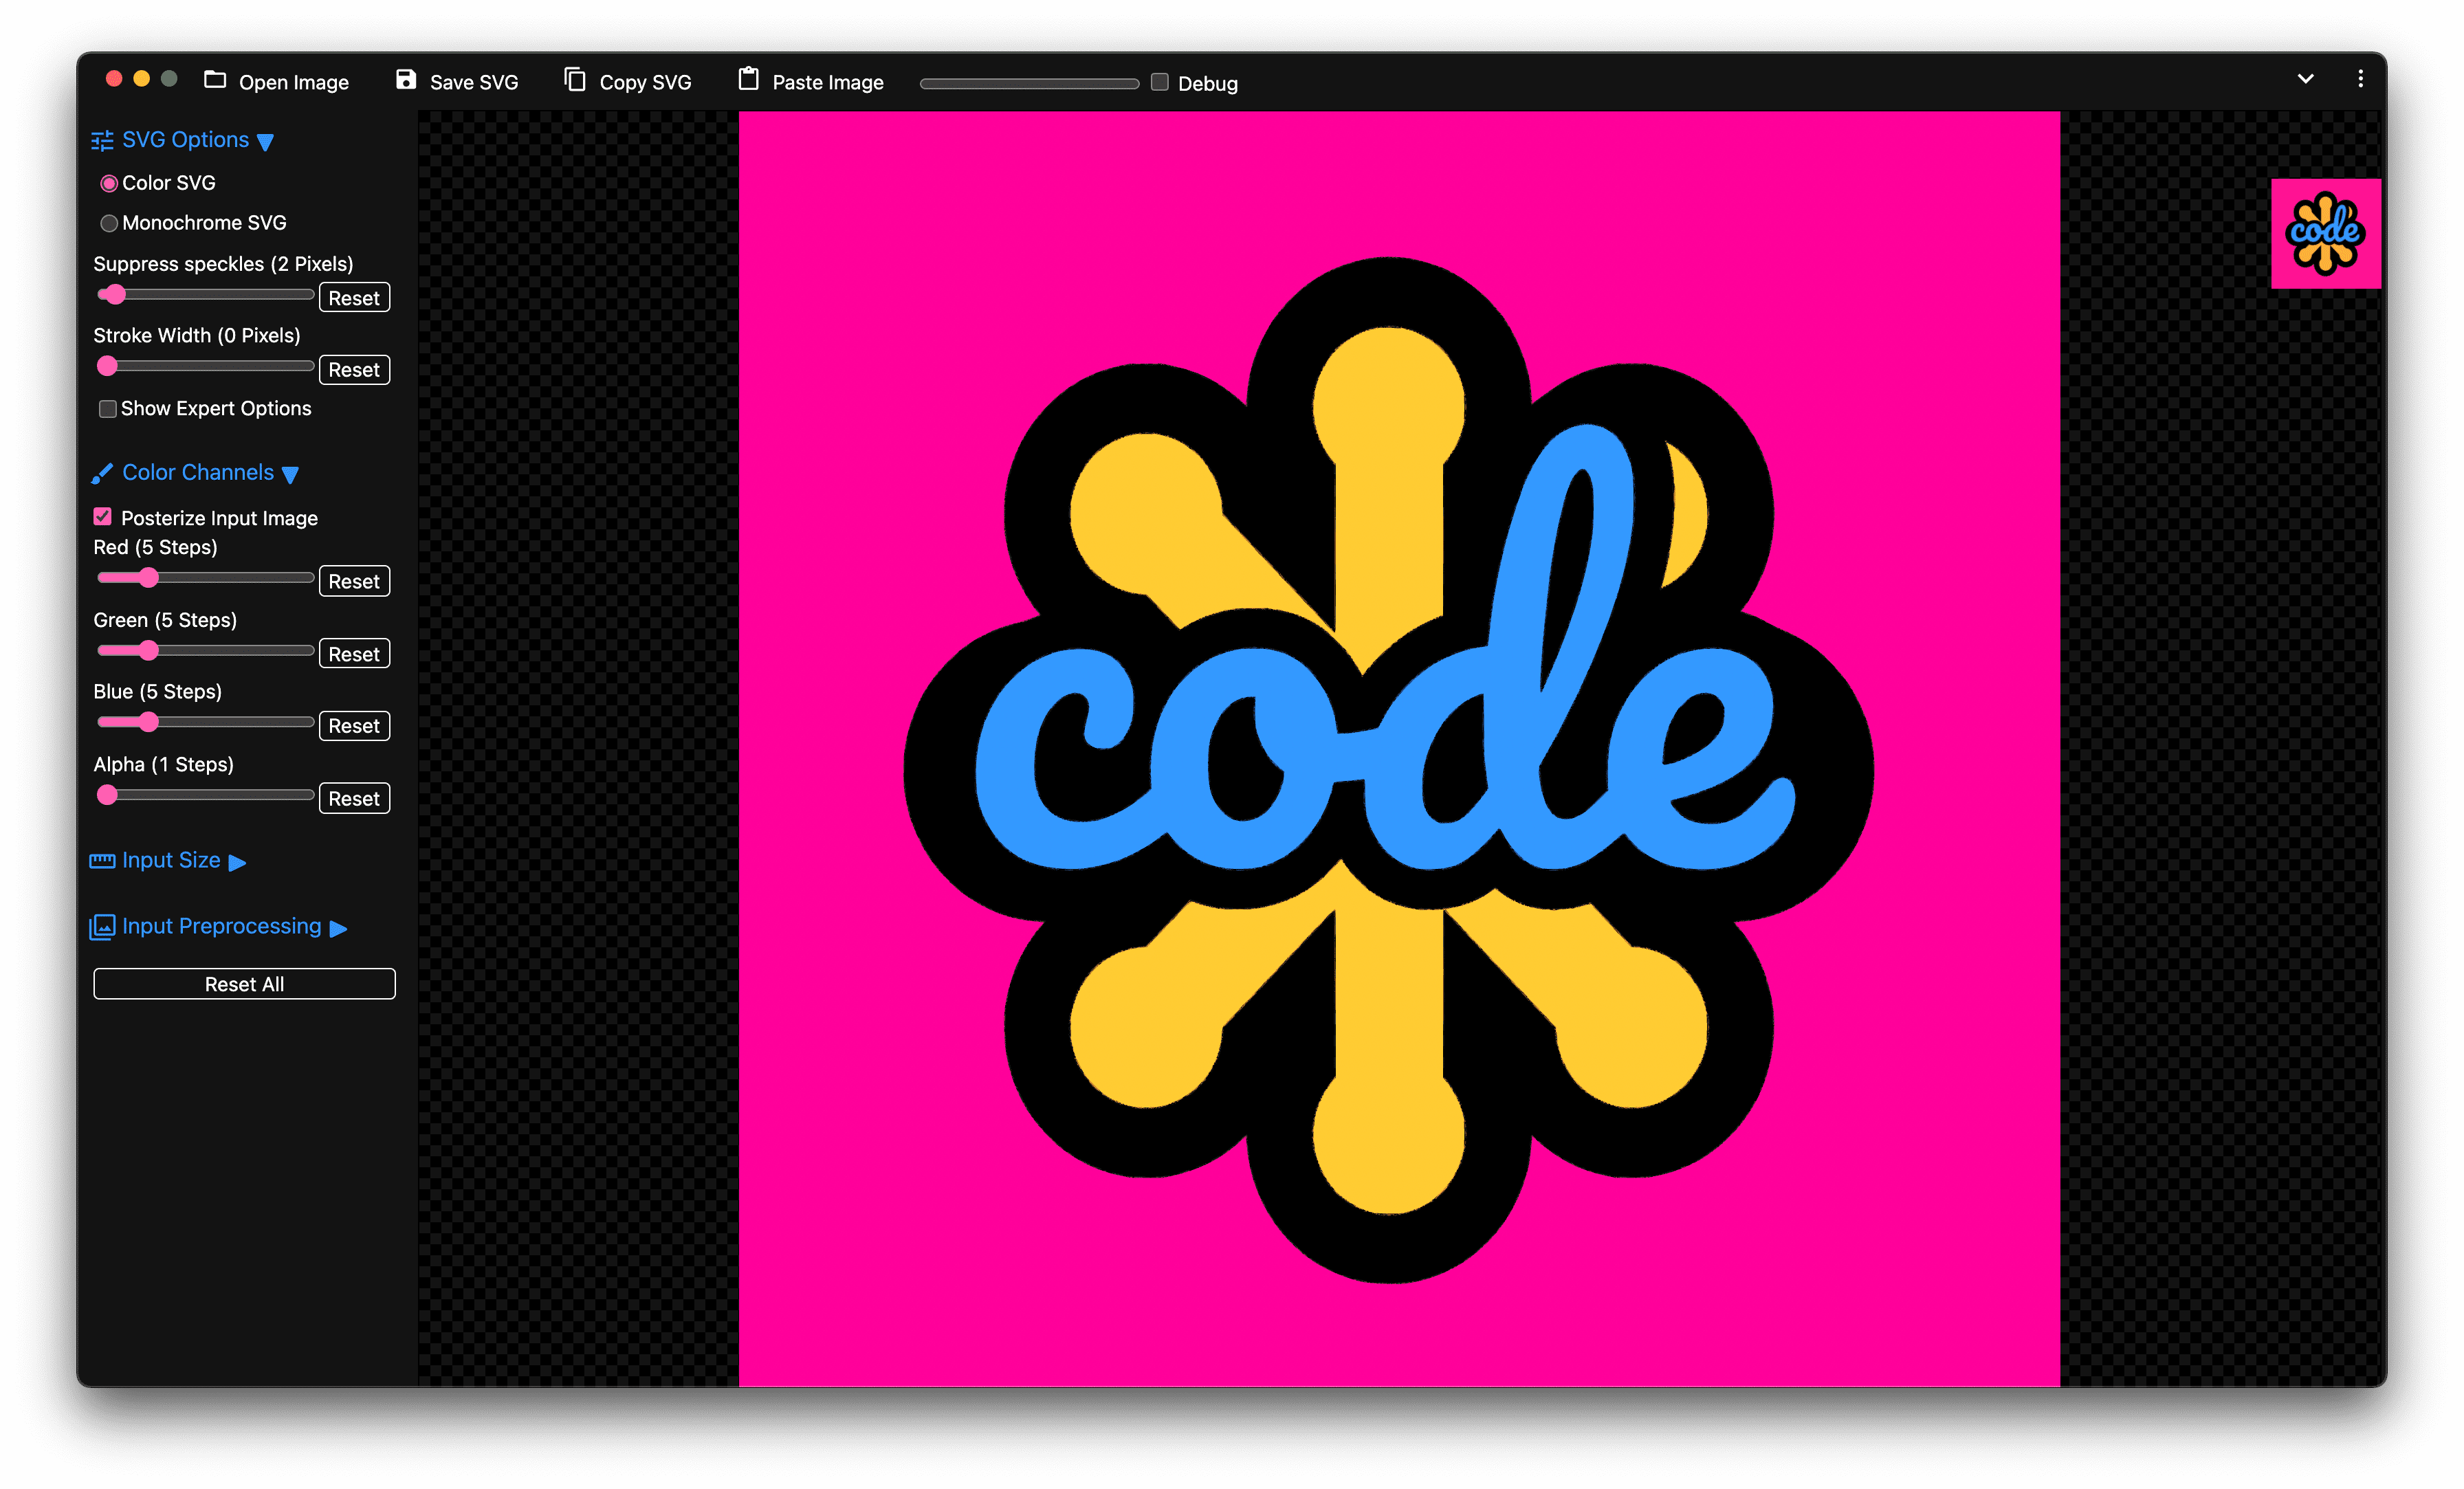
Task: Reset the Suppress Speckles slider
Action: [354, 298]
